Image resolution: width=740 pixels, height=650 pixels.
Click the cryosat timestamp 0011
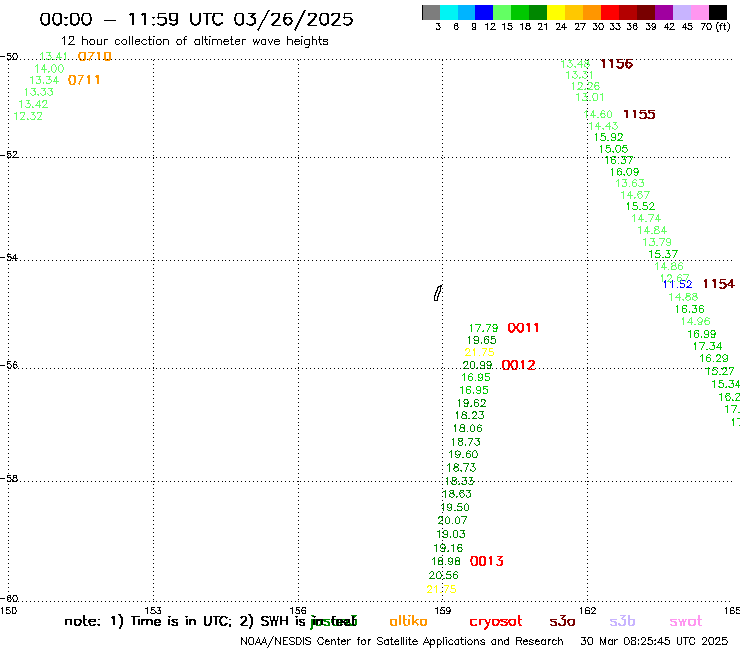click(523, 328)
